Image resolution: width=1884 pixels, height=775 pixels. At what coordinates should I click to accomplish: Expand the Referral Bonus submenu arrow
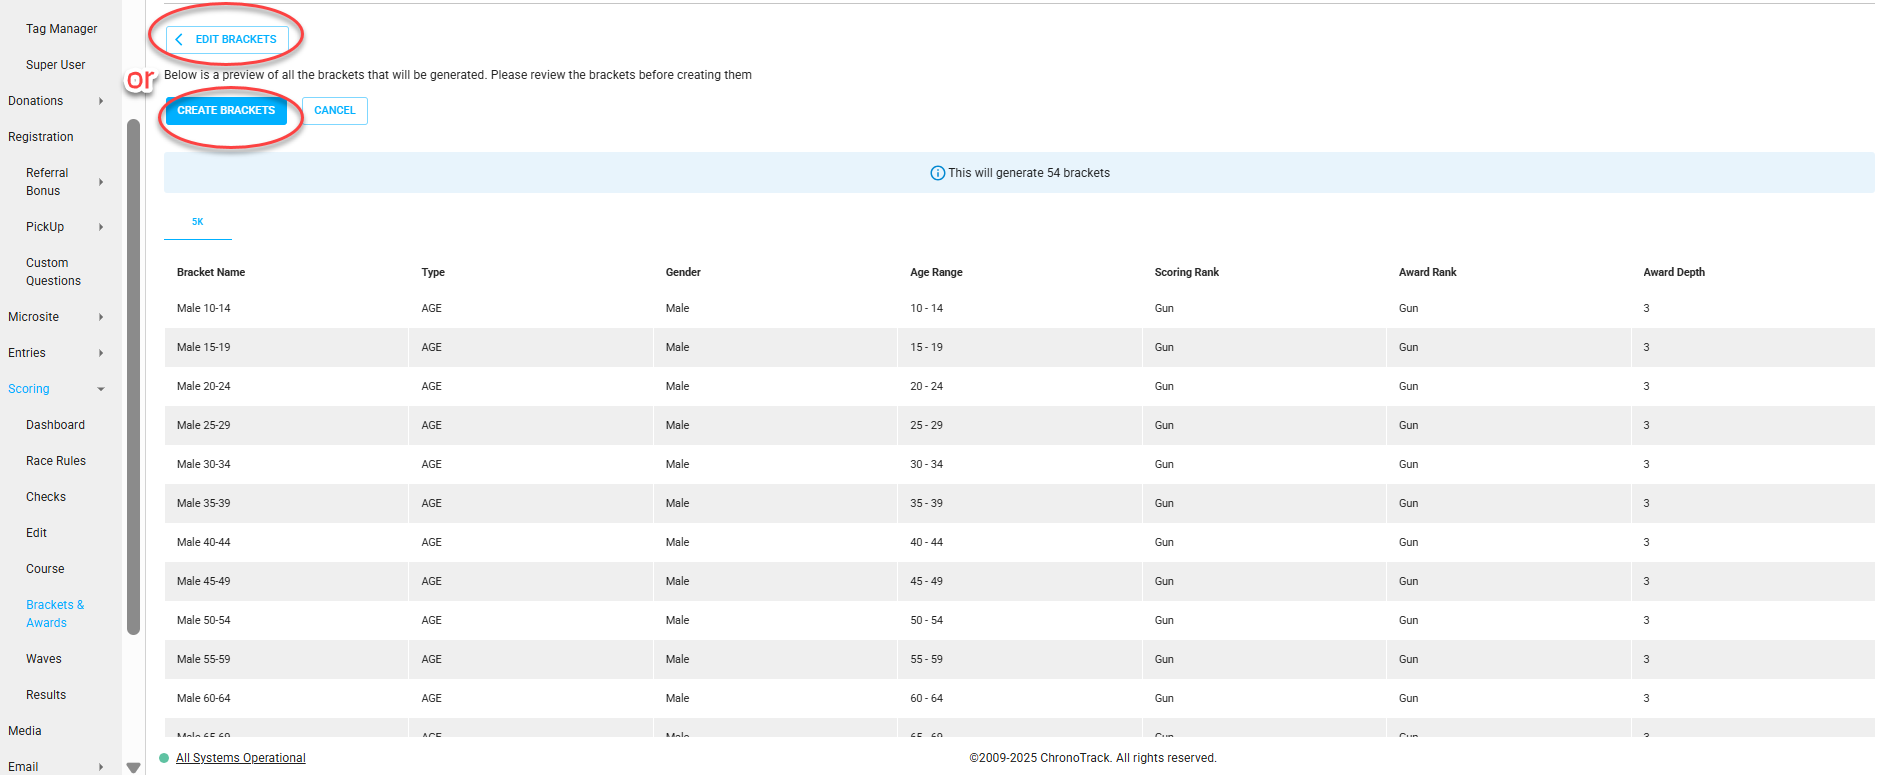coord(101,182)
